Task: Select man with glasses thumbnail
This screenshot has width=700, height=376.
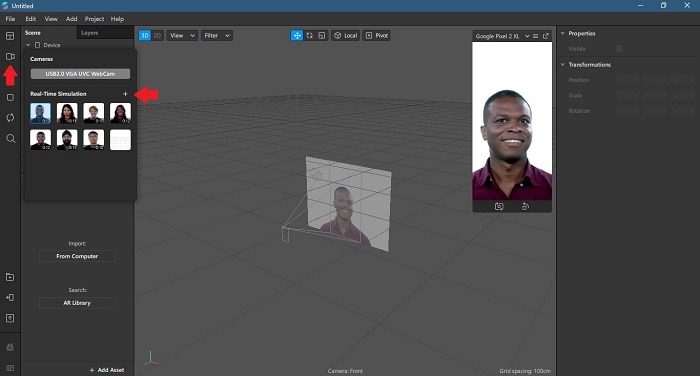Action: click(x=94, y=140)
